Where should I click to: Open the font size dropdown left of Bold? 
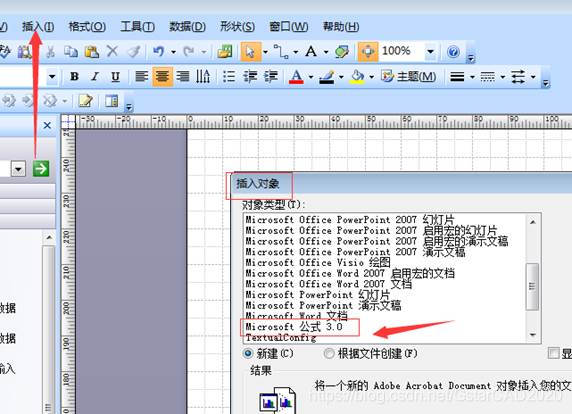pyautogui.click(x=52, y=77)
